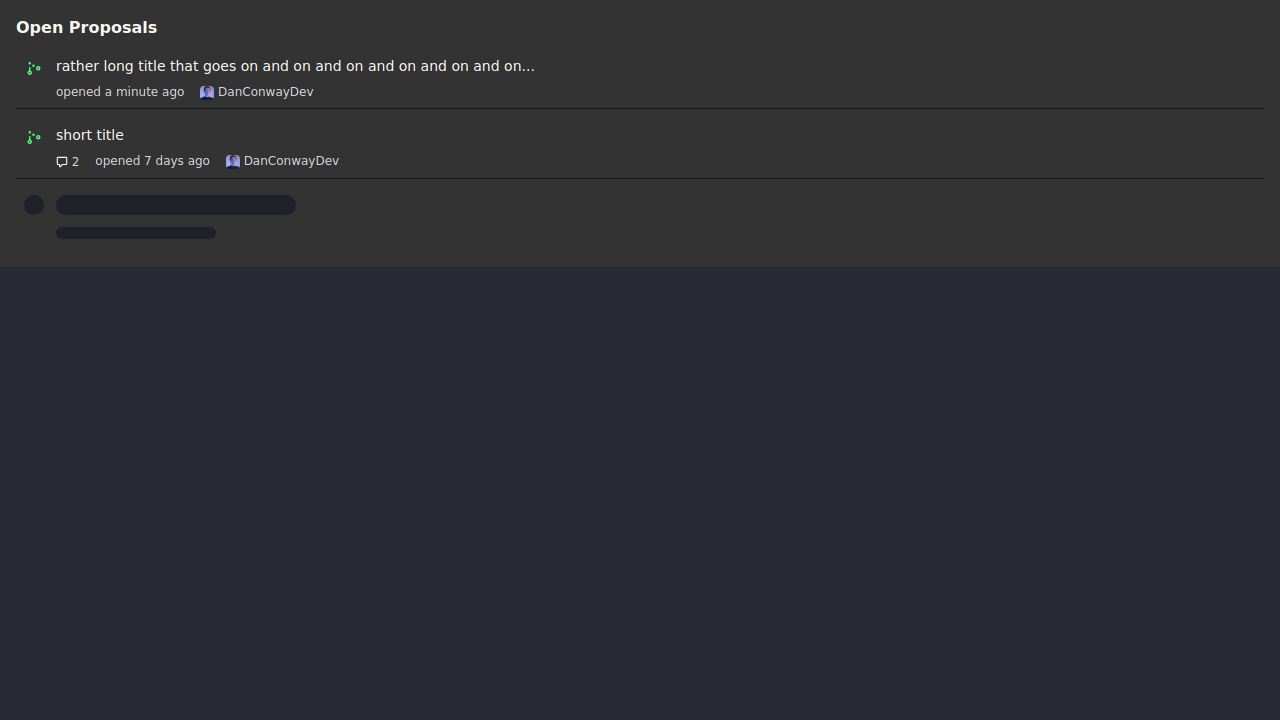The width and height of the screenshot is (1280, 720).
Task: Click the proposal icon beside "short title"
Action: pos(34,137)
